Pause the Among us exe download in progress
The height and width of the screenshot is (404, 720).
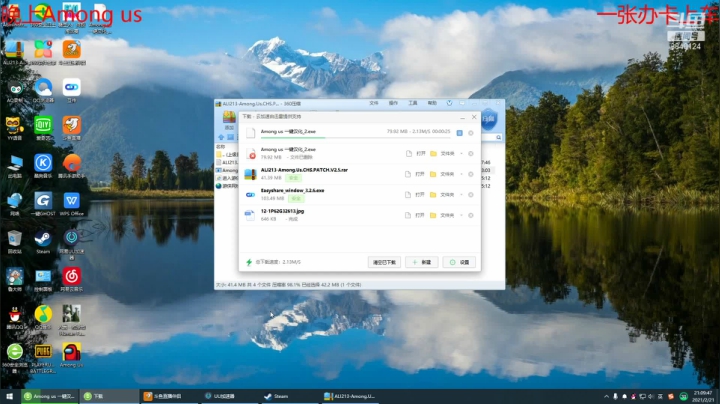(460, 133)
